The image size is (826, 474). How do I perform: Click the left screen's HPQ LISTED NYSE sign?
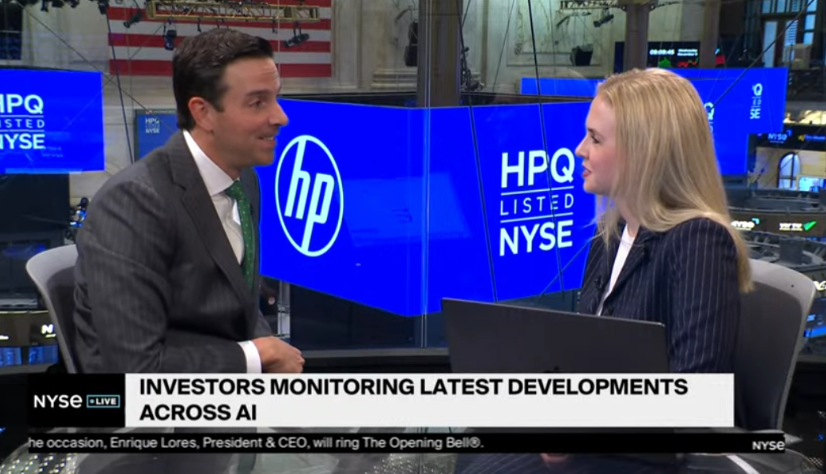click(x=37, y=121)
